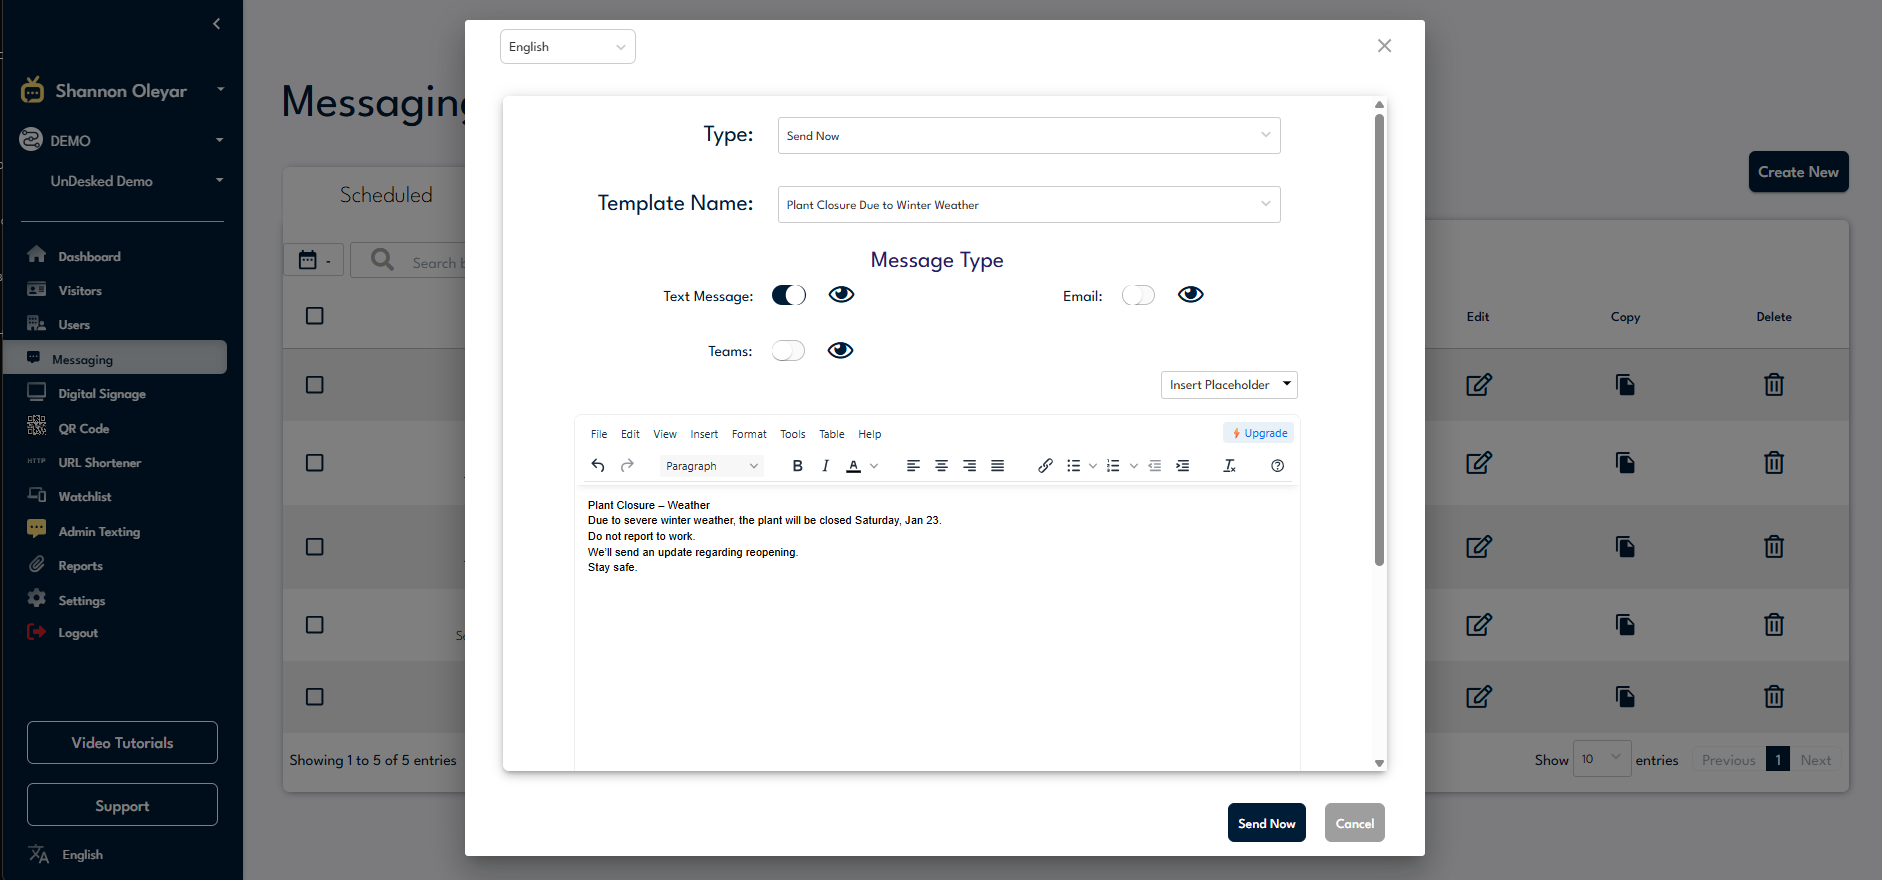Click the Bold formatting icon

pyautogui.click(x=797, y=466)
